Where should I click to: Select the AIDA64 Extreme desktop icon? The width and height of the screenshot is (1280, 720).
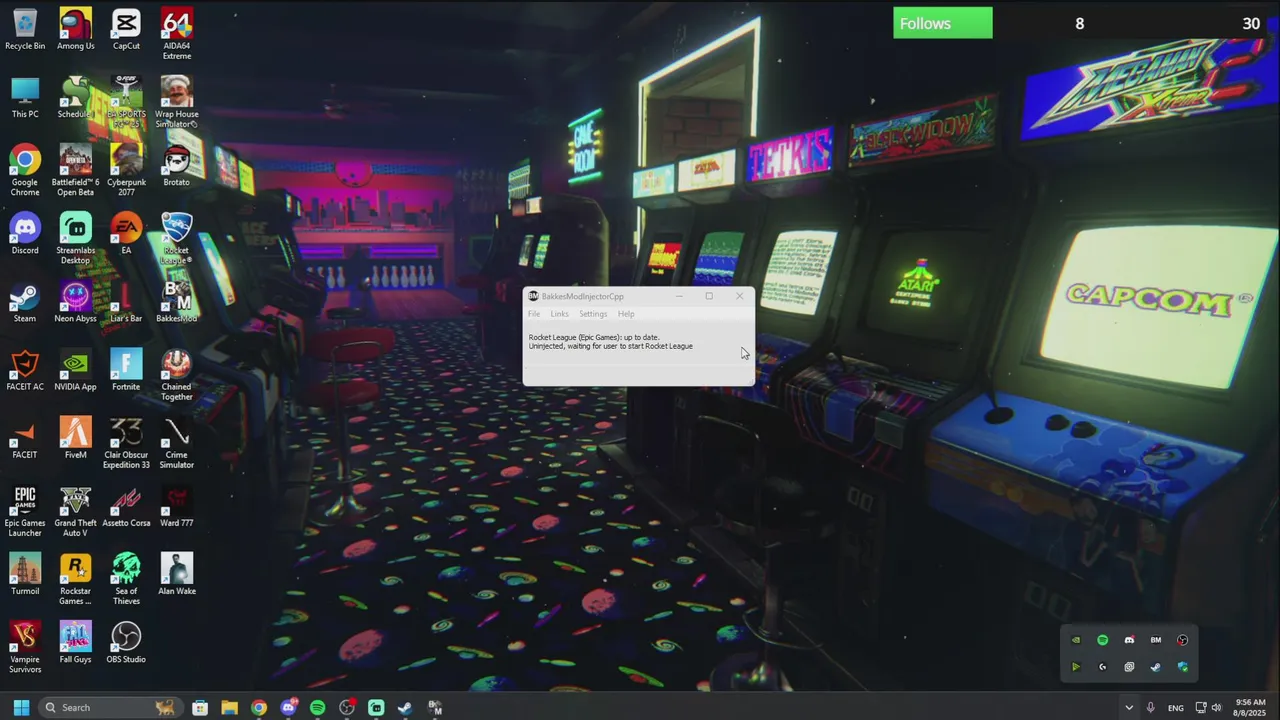177,34
